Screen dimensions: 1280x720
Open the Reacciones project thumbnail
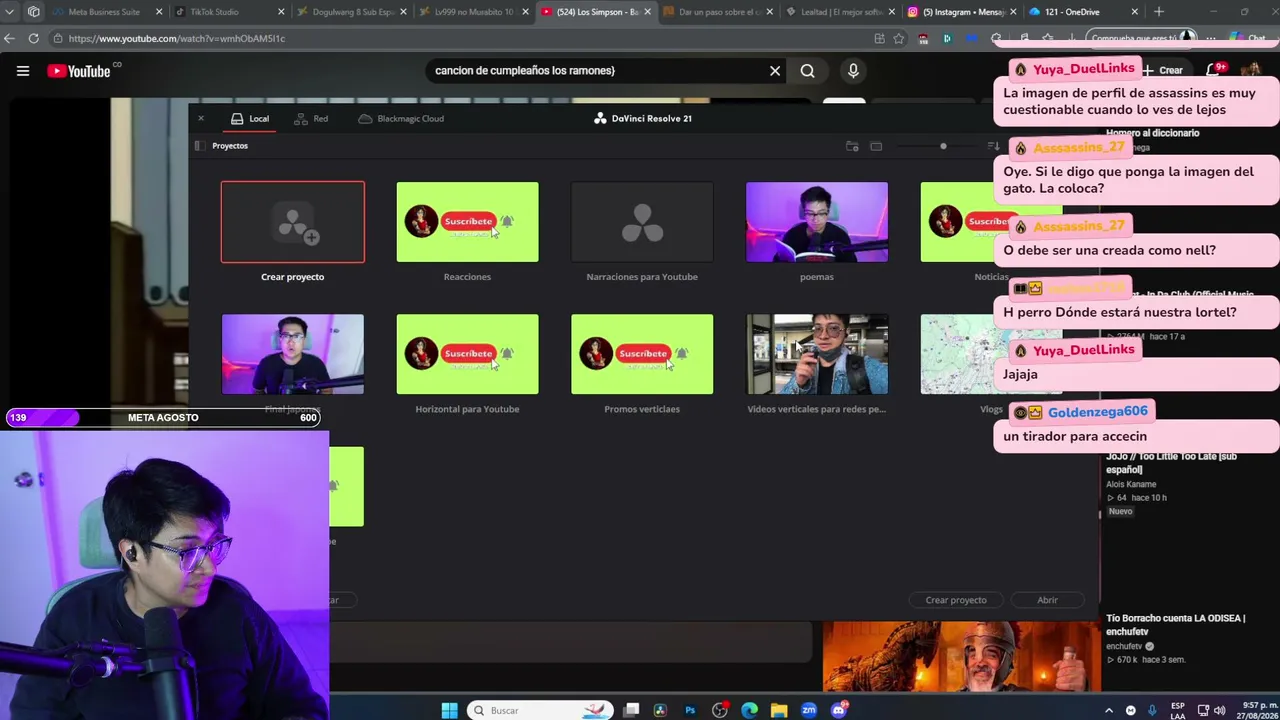point(467,222)
